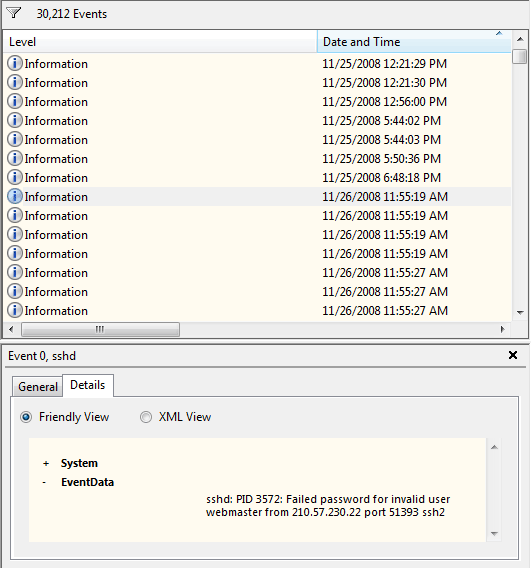Screen dimensions: 531x568
Task: Click the info icon for 5:44:02 PM event
Action: click(x=15, y=120)
